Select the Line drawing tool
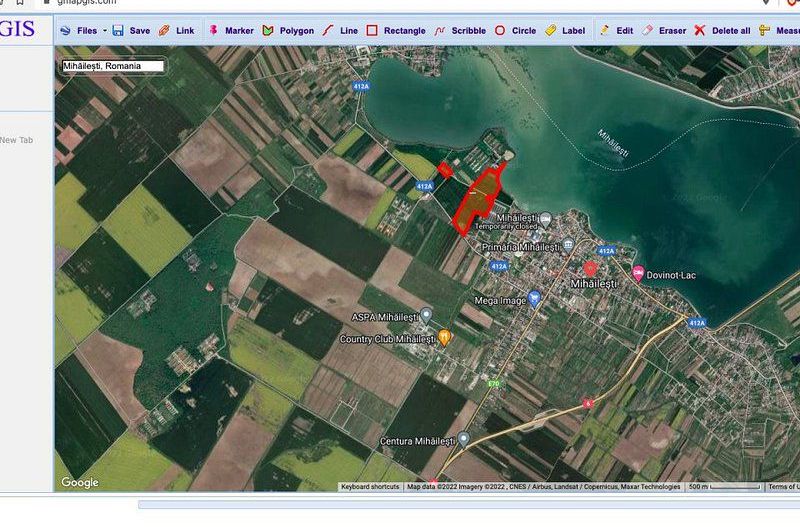 click(340, 31)
